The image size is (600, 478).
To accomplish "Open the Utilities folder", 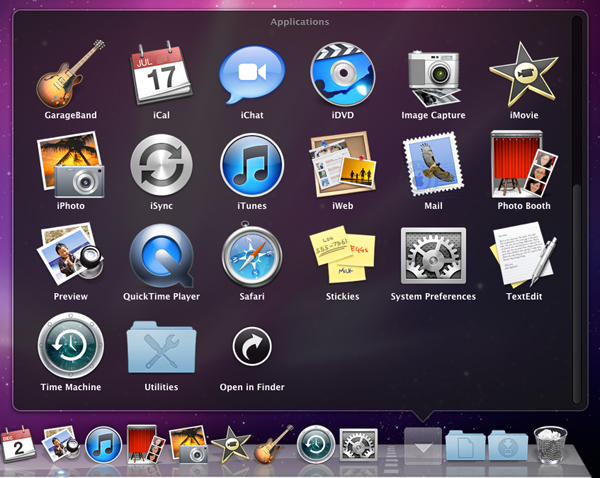I will (x=161, y=347).
